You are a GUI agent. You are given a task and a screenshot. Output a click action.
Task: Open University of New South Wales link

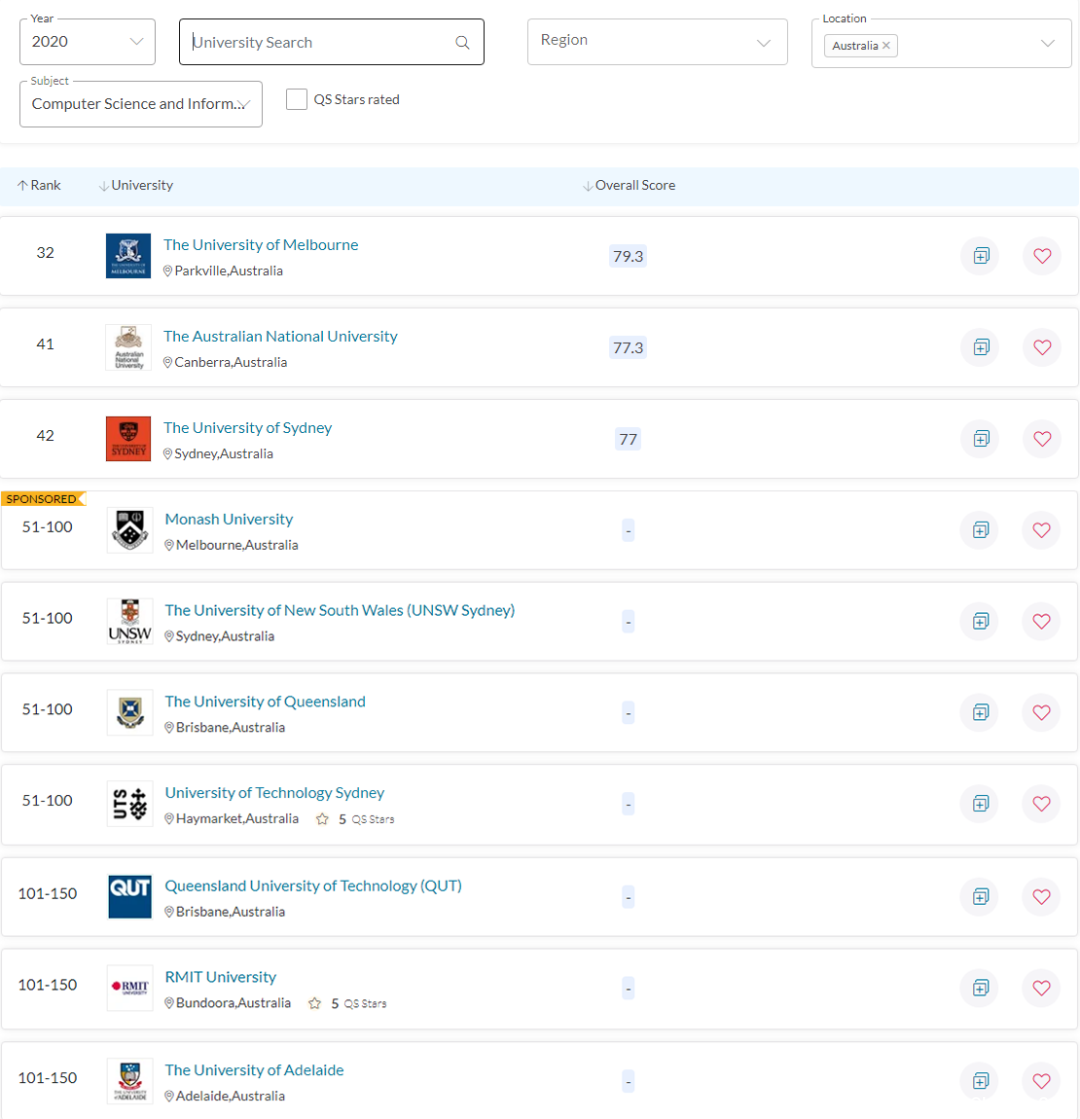pyautogui.click(x=340, y=610)
